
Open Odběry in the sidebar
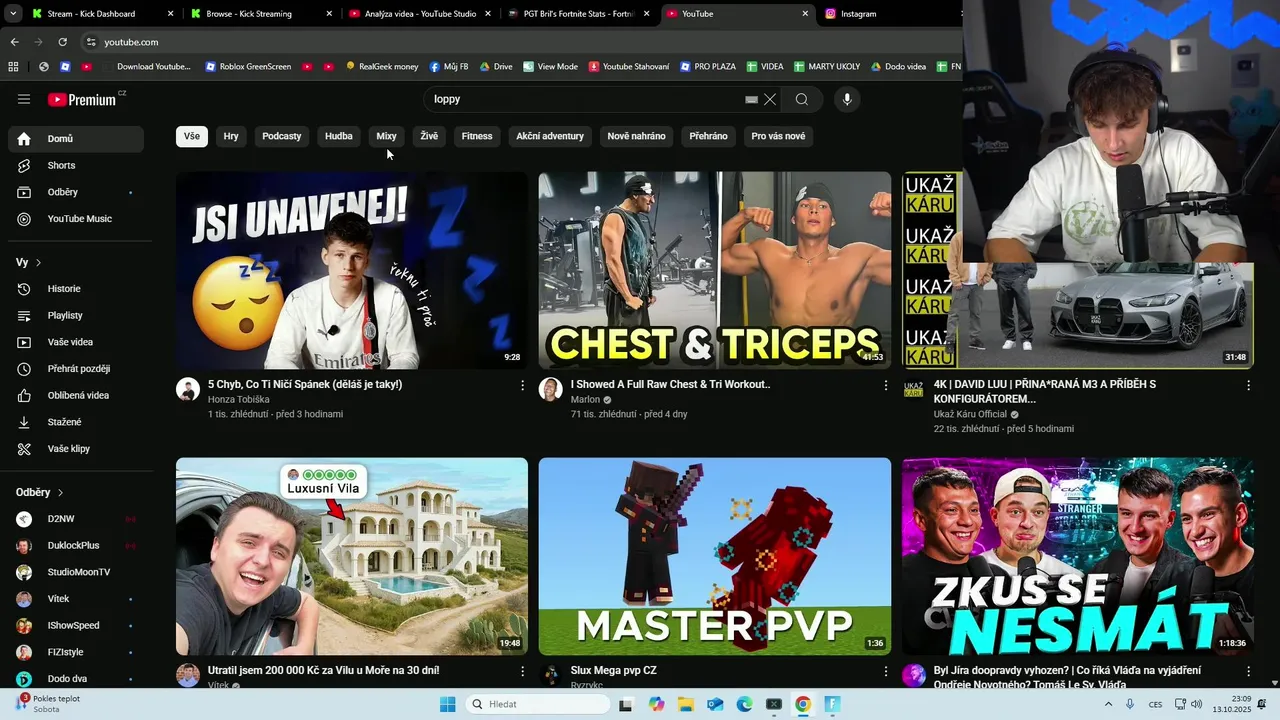click(x=76, y=192)
